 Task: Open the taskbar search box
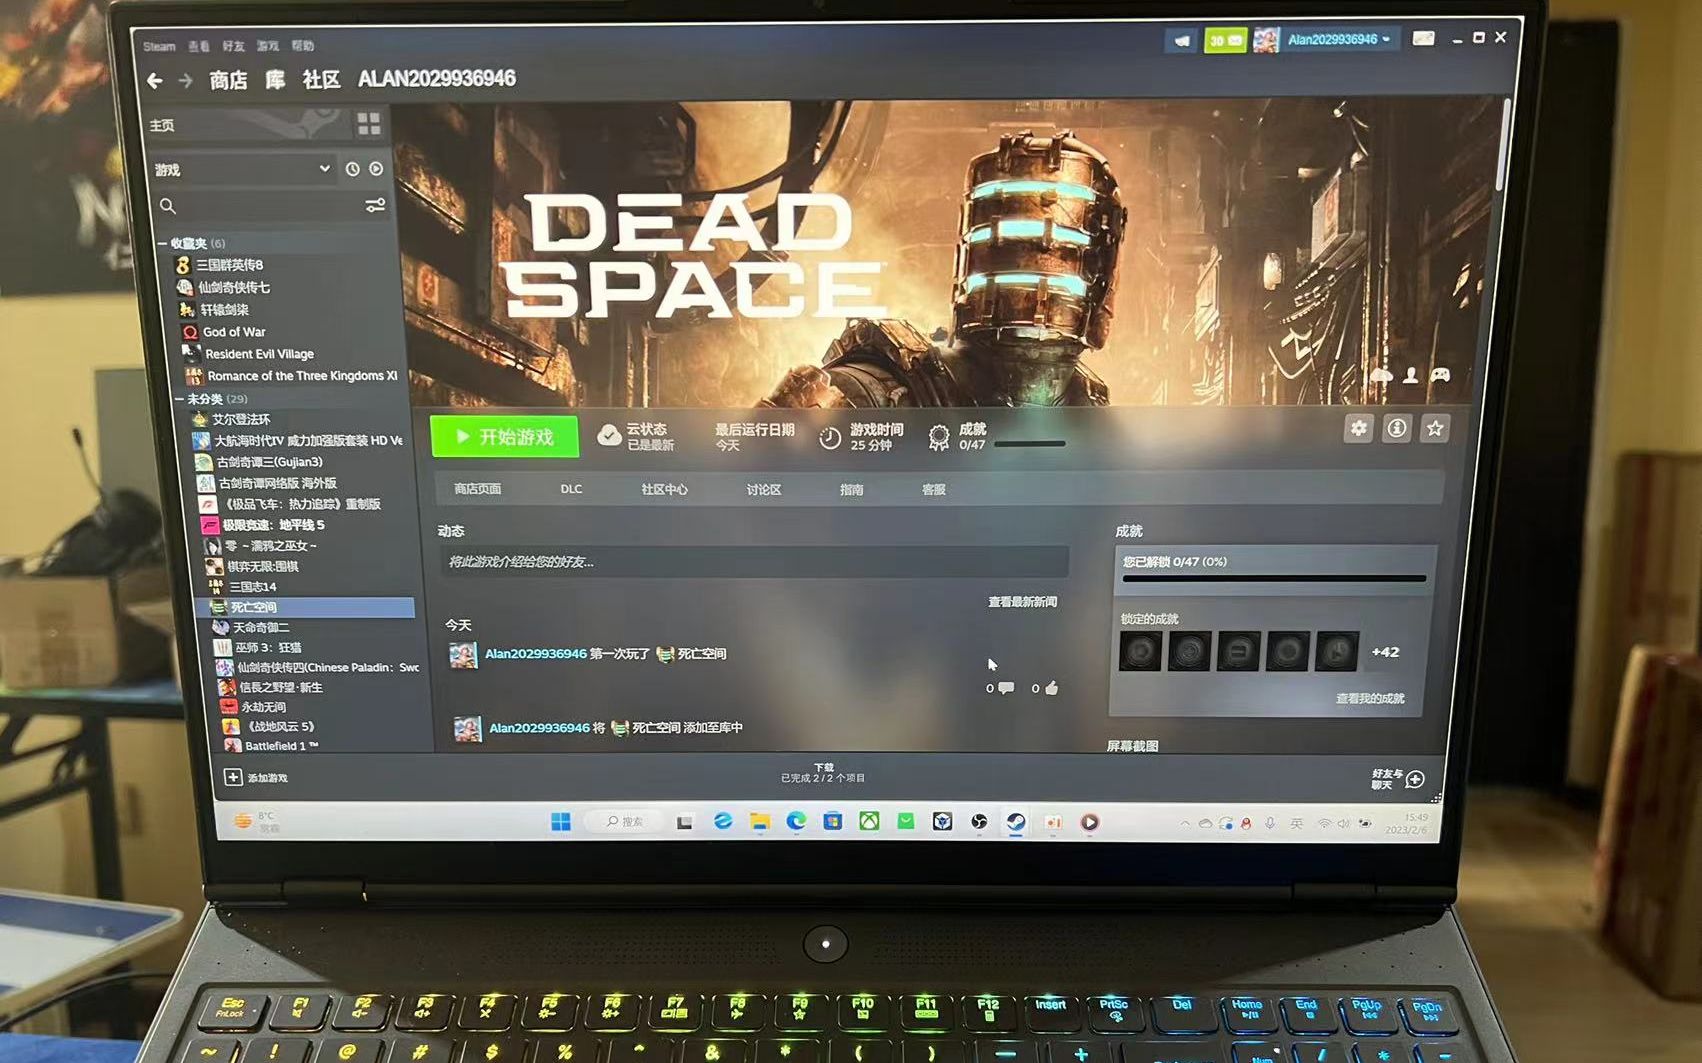pyautogui.click(x=624, y=822)
